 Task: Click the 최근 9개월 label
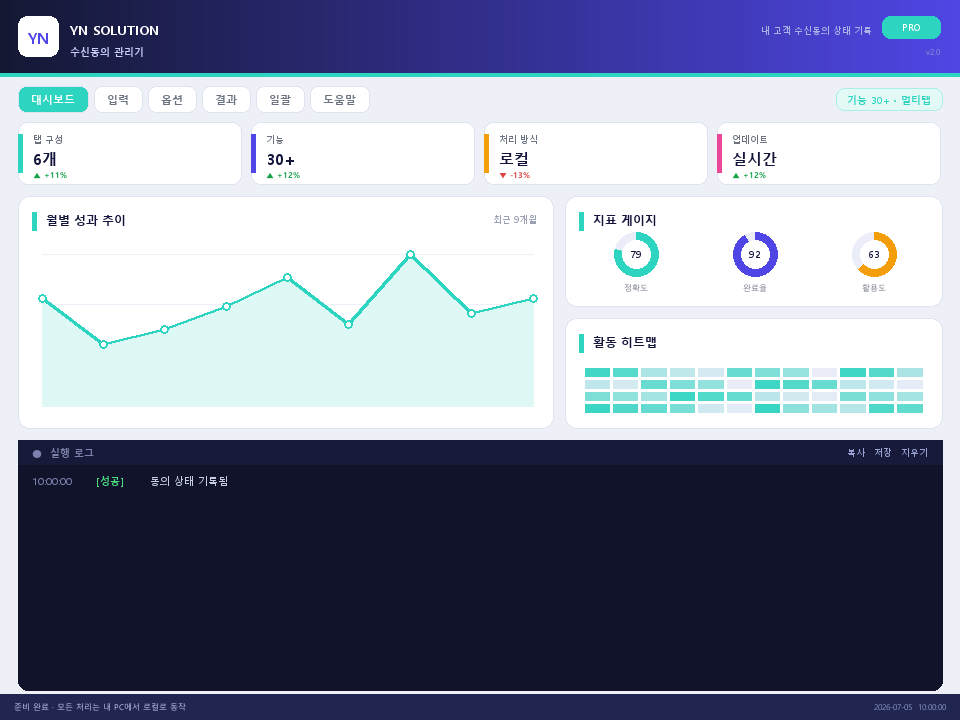point(515,219)
